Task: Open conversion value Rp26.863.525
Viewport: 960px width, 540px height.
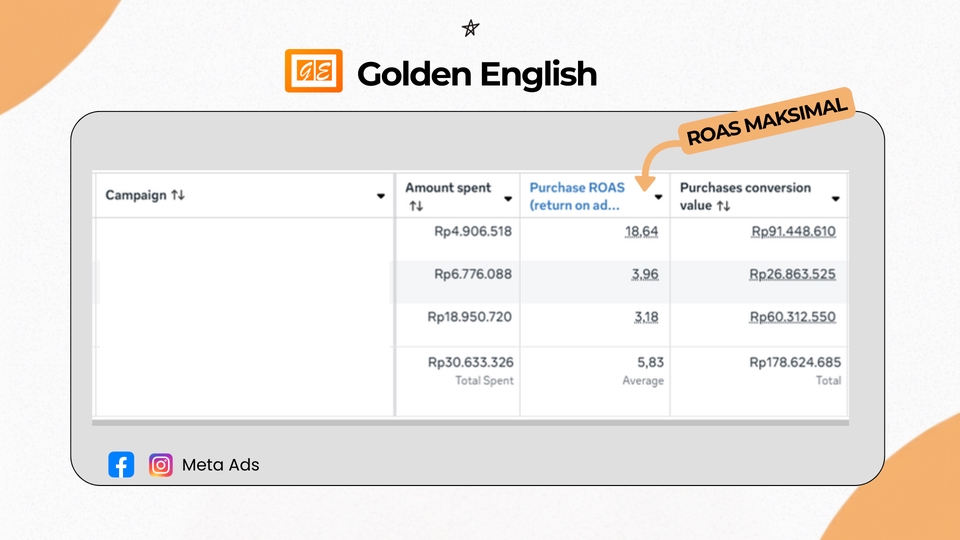Action: [x=792, y=274]
